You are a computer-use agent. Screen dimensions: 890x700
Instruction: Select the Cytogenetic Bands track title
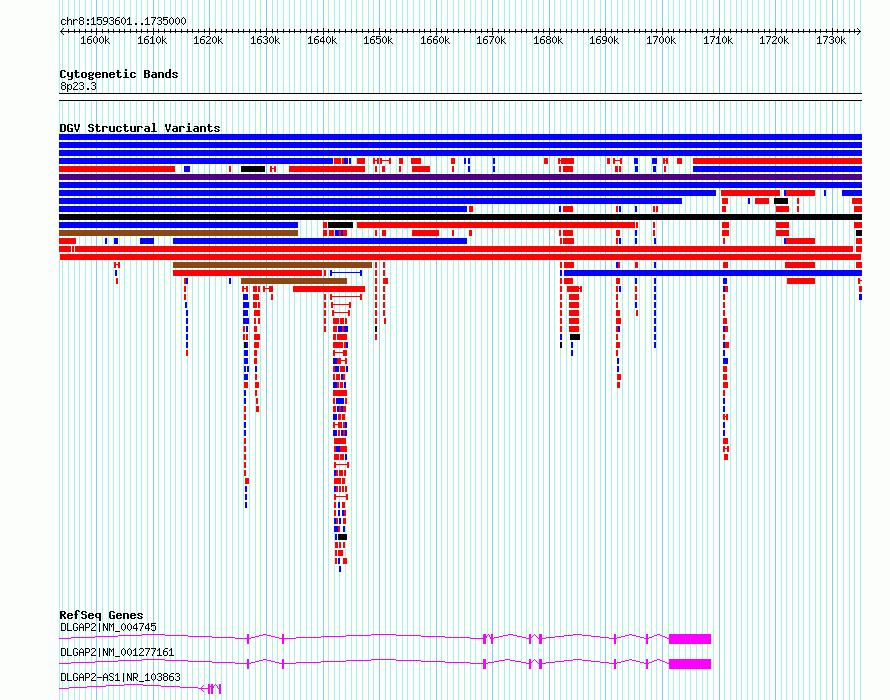point(119,74)
